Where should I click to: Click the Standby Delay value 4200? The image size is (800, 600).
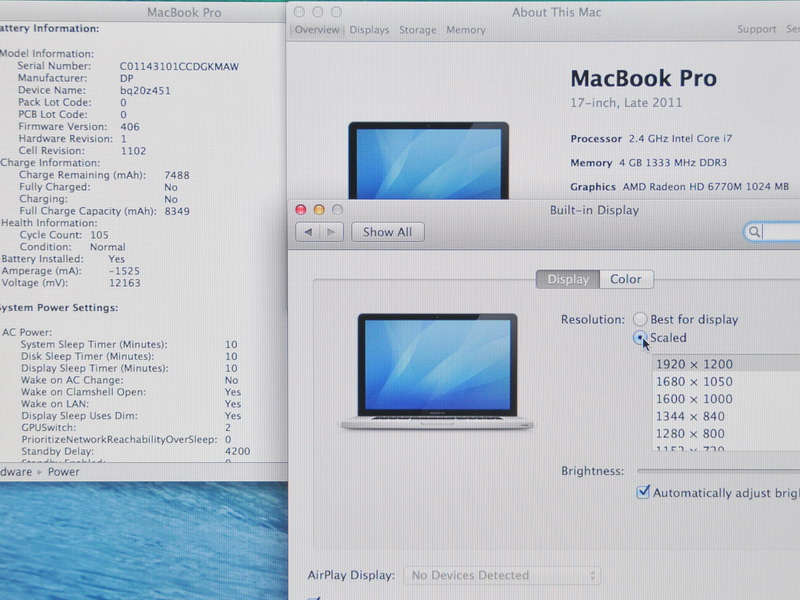click(237, 452)
